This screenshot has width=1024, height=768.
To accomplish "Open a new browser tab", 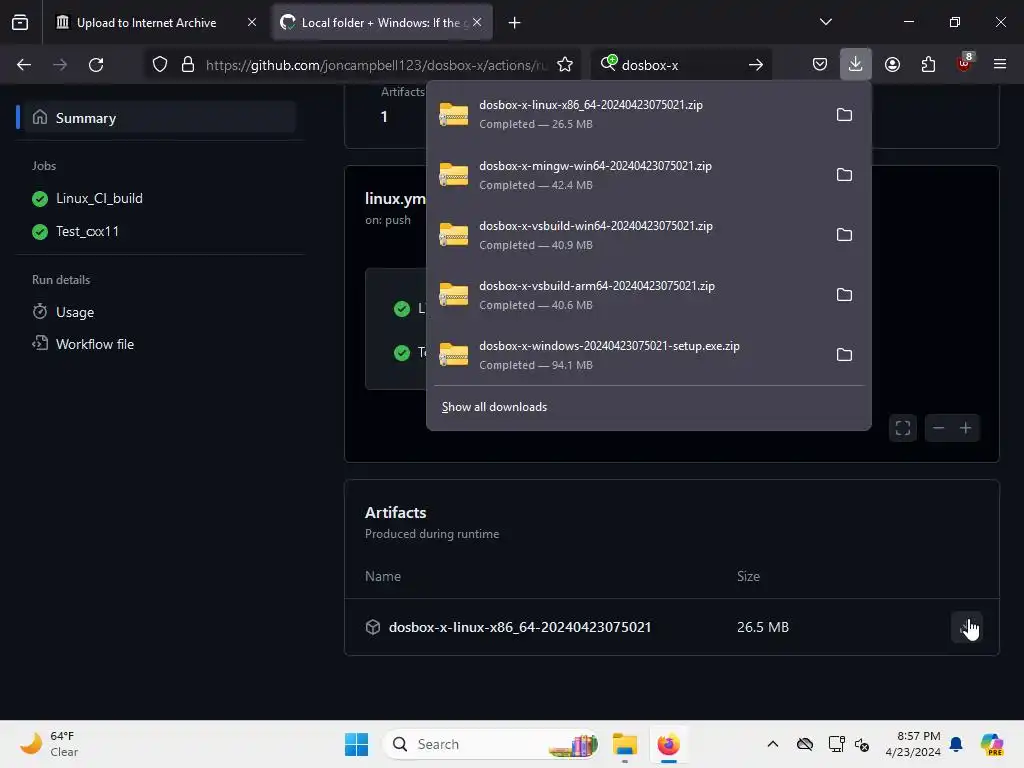I will tap(515, 23).
